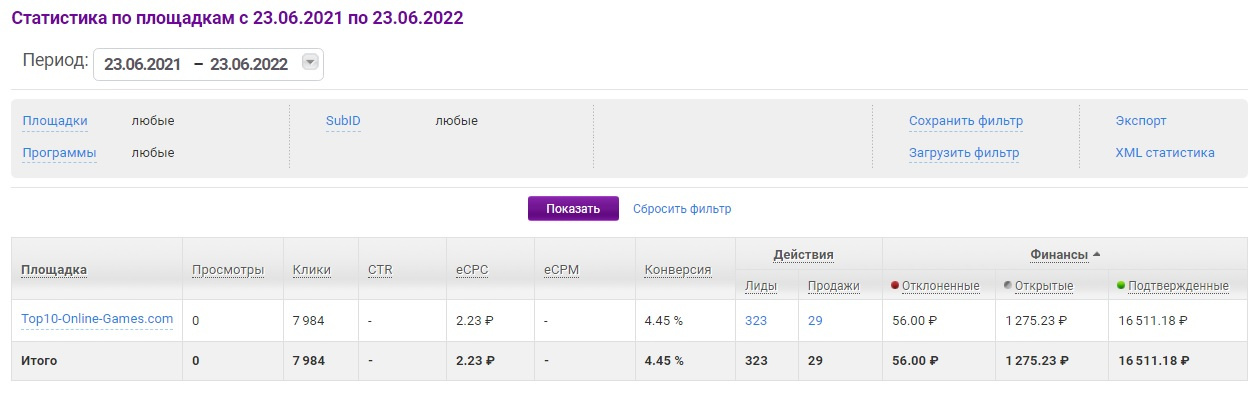Viewport: 1250px width, 412px height.
Task: Click the green Подтвержденные status dot
Action: click(1121, 285)
